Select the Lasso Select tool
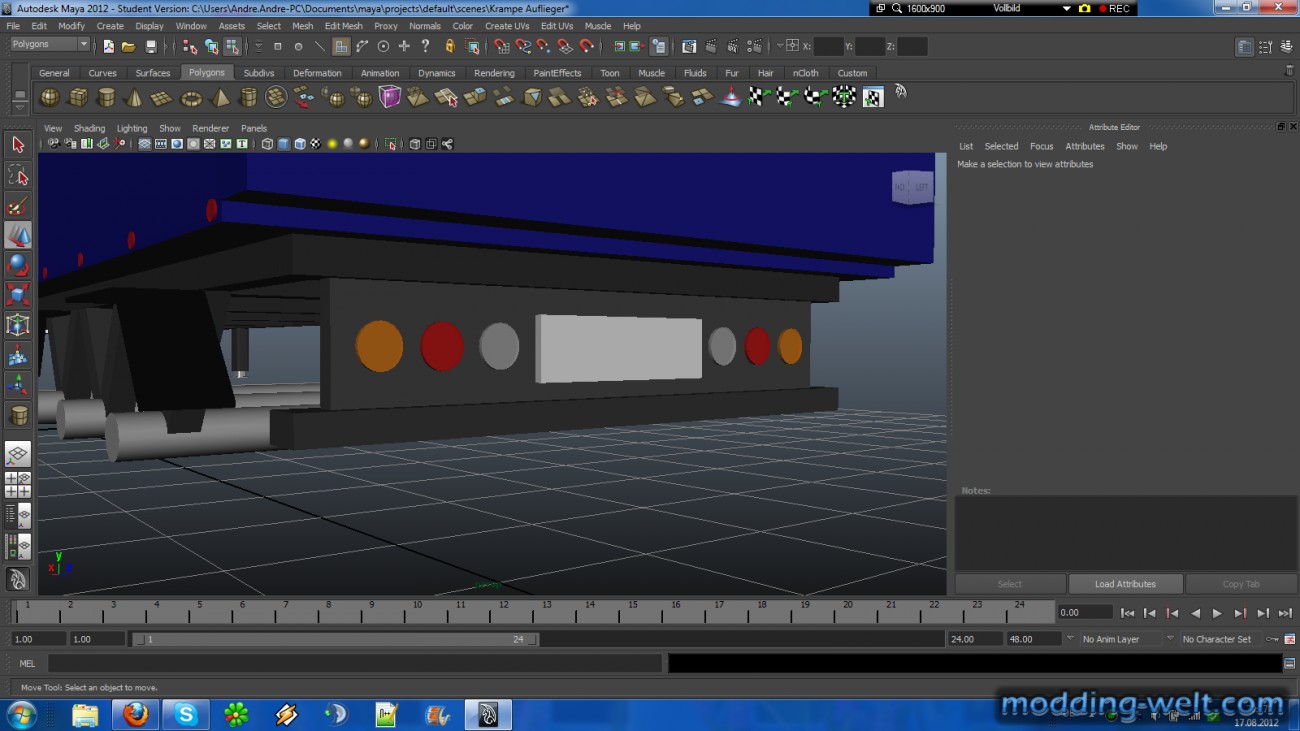The height and width of the screenshot is (731, 1300). (x=18, y=175)
